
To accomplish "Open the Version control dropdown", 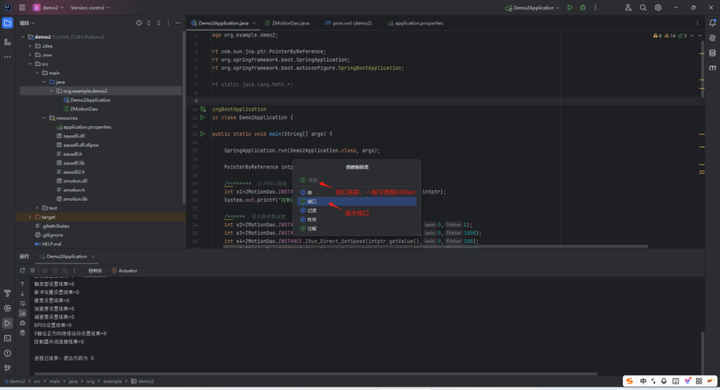I will pos(90,7).
